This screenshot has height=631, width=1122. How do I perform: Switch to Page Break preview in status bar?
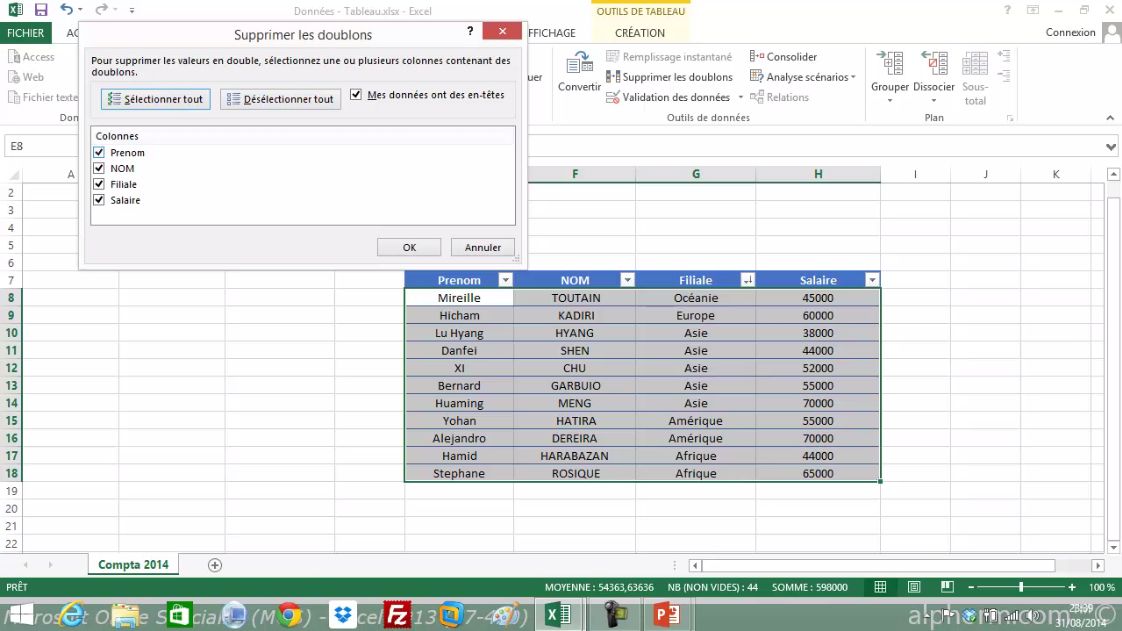[x=947, y=587]
